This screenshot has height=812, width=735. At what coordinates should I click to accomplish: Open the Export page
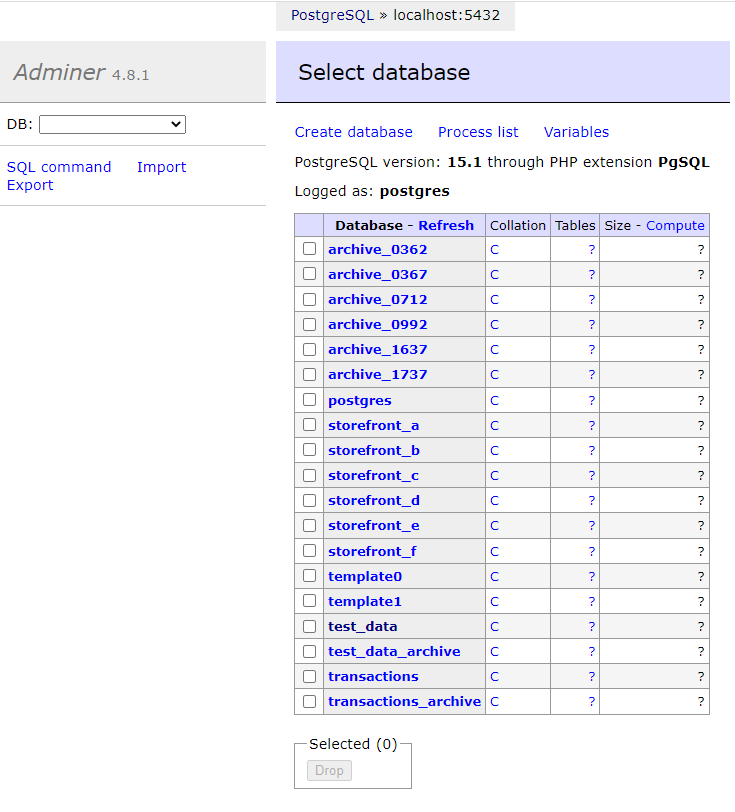(x=30, y=185)
